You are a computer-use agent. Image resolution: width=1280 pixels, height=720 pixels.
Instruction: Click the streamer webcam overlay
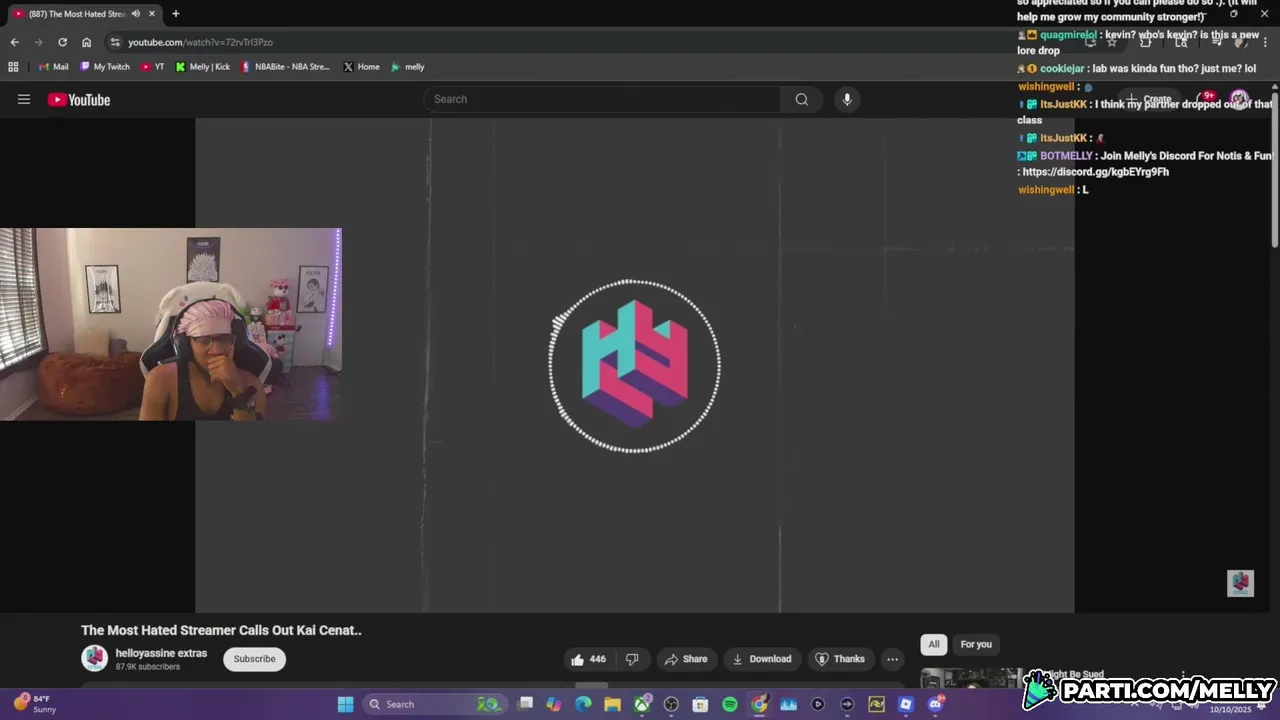tap(170, 324)
